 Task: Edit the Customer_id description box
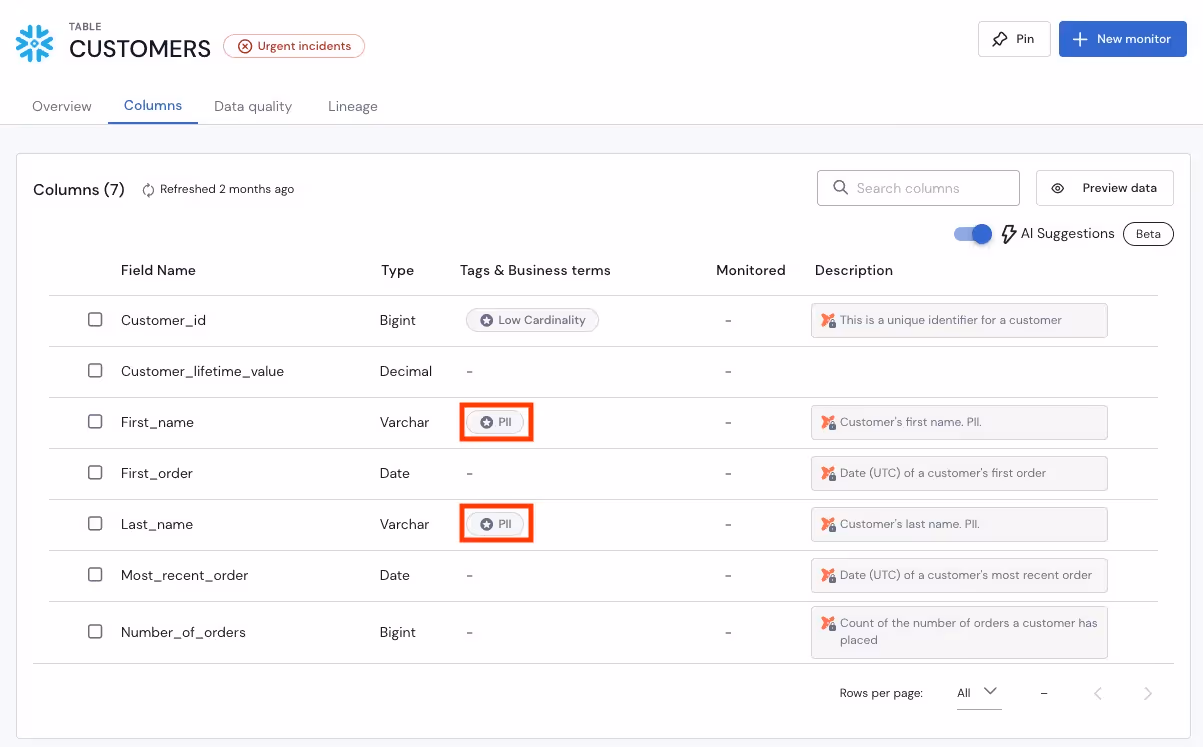(959, 321)
